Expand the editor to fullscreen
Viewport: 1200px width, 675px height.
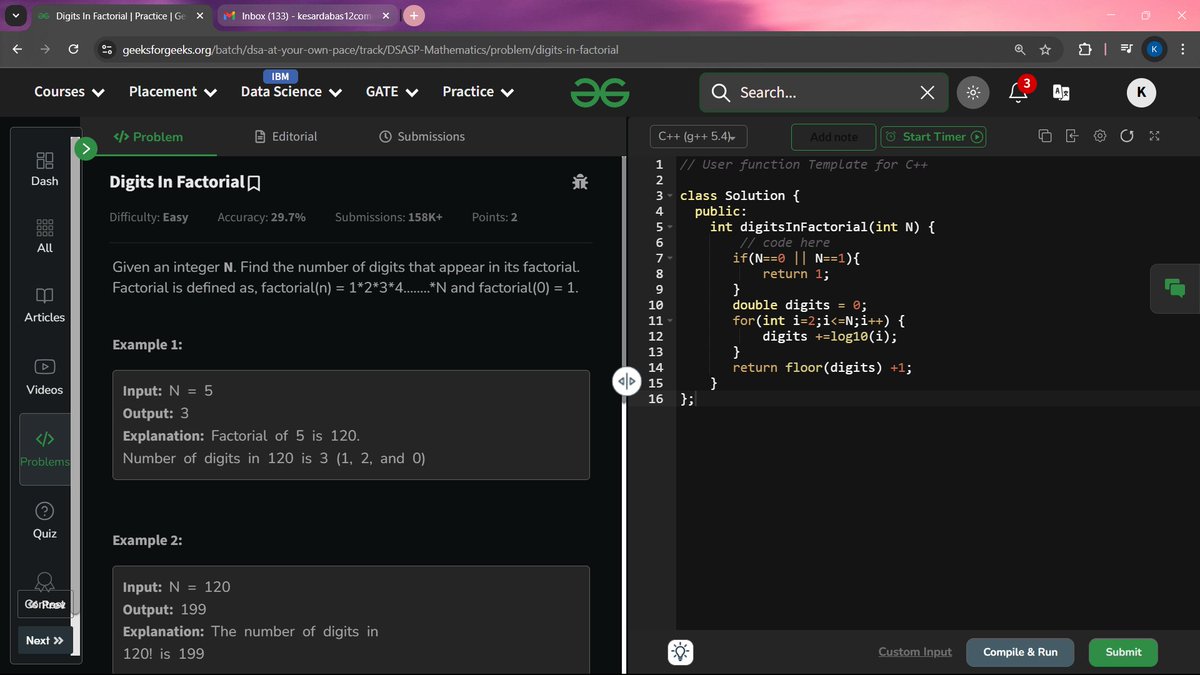1154,136
